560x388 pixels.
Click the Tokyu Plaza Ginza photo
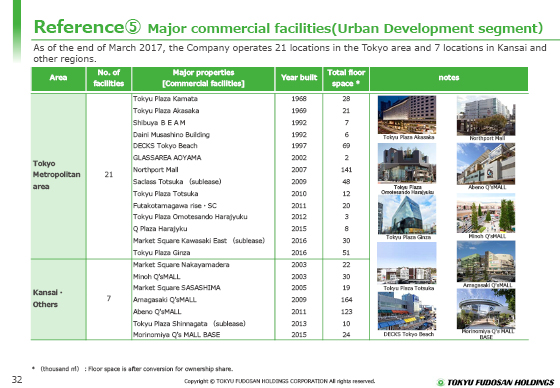(407, 214)
